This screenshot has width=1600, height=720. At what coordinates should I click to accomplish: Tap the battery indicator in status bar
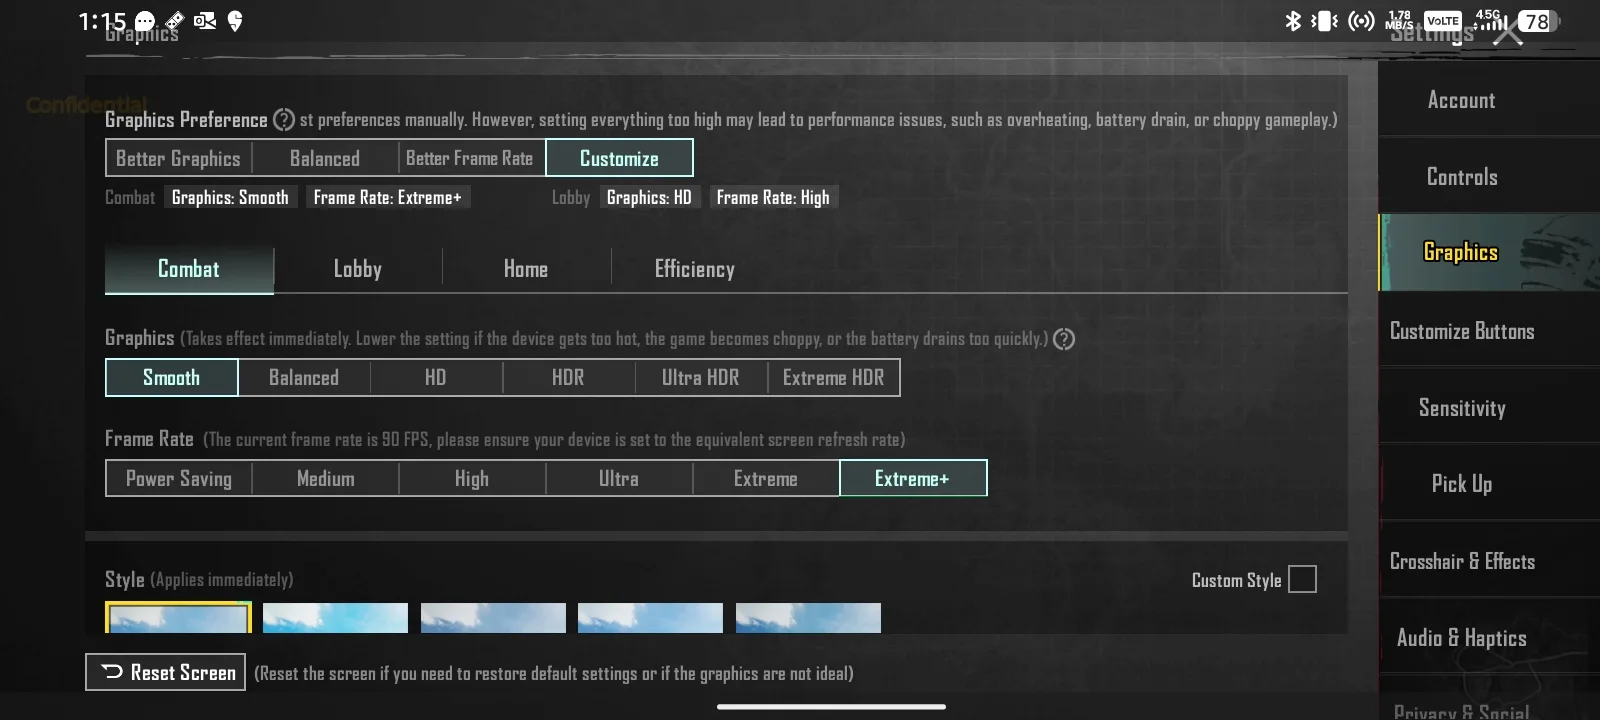[1537, 21]
